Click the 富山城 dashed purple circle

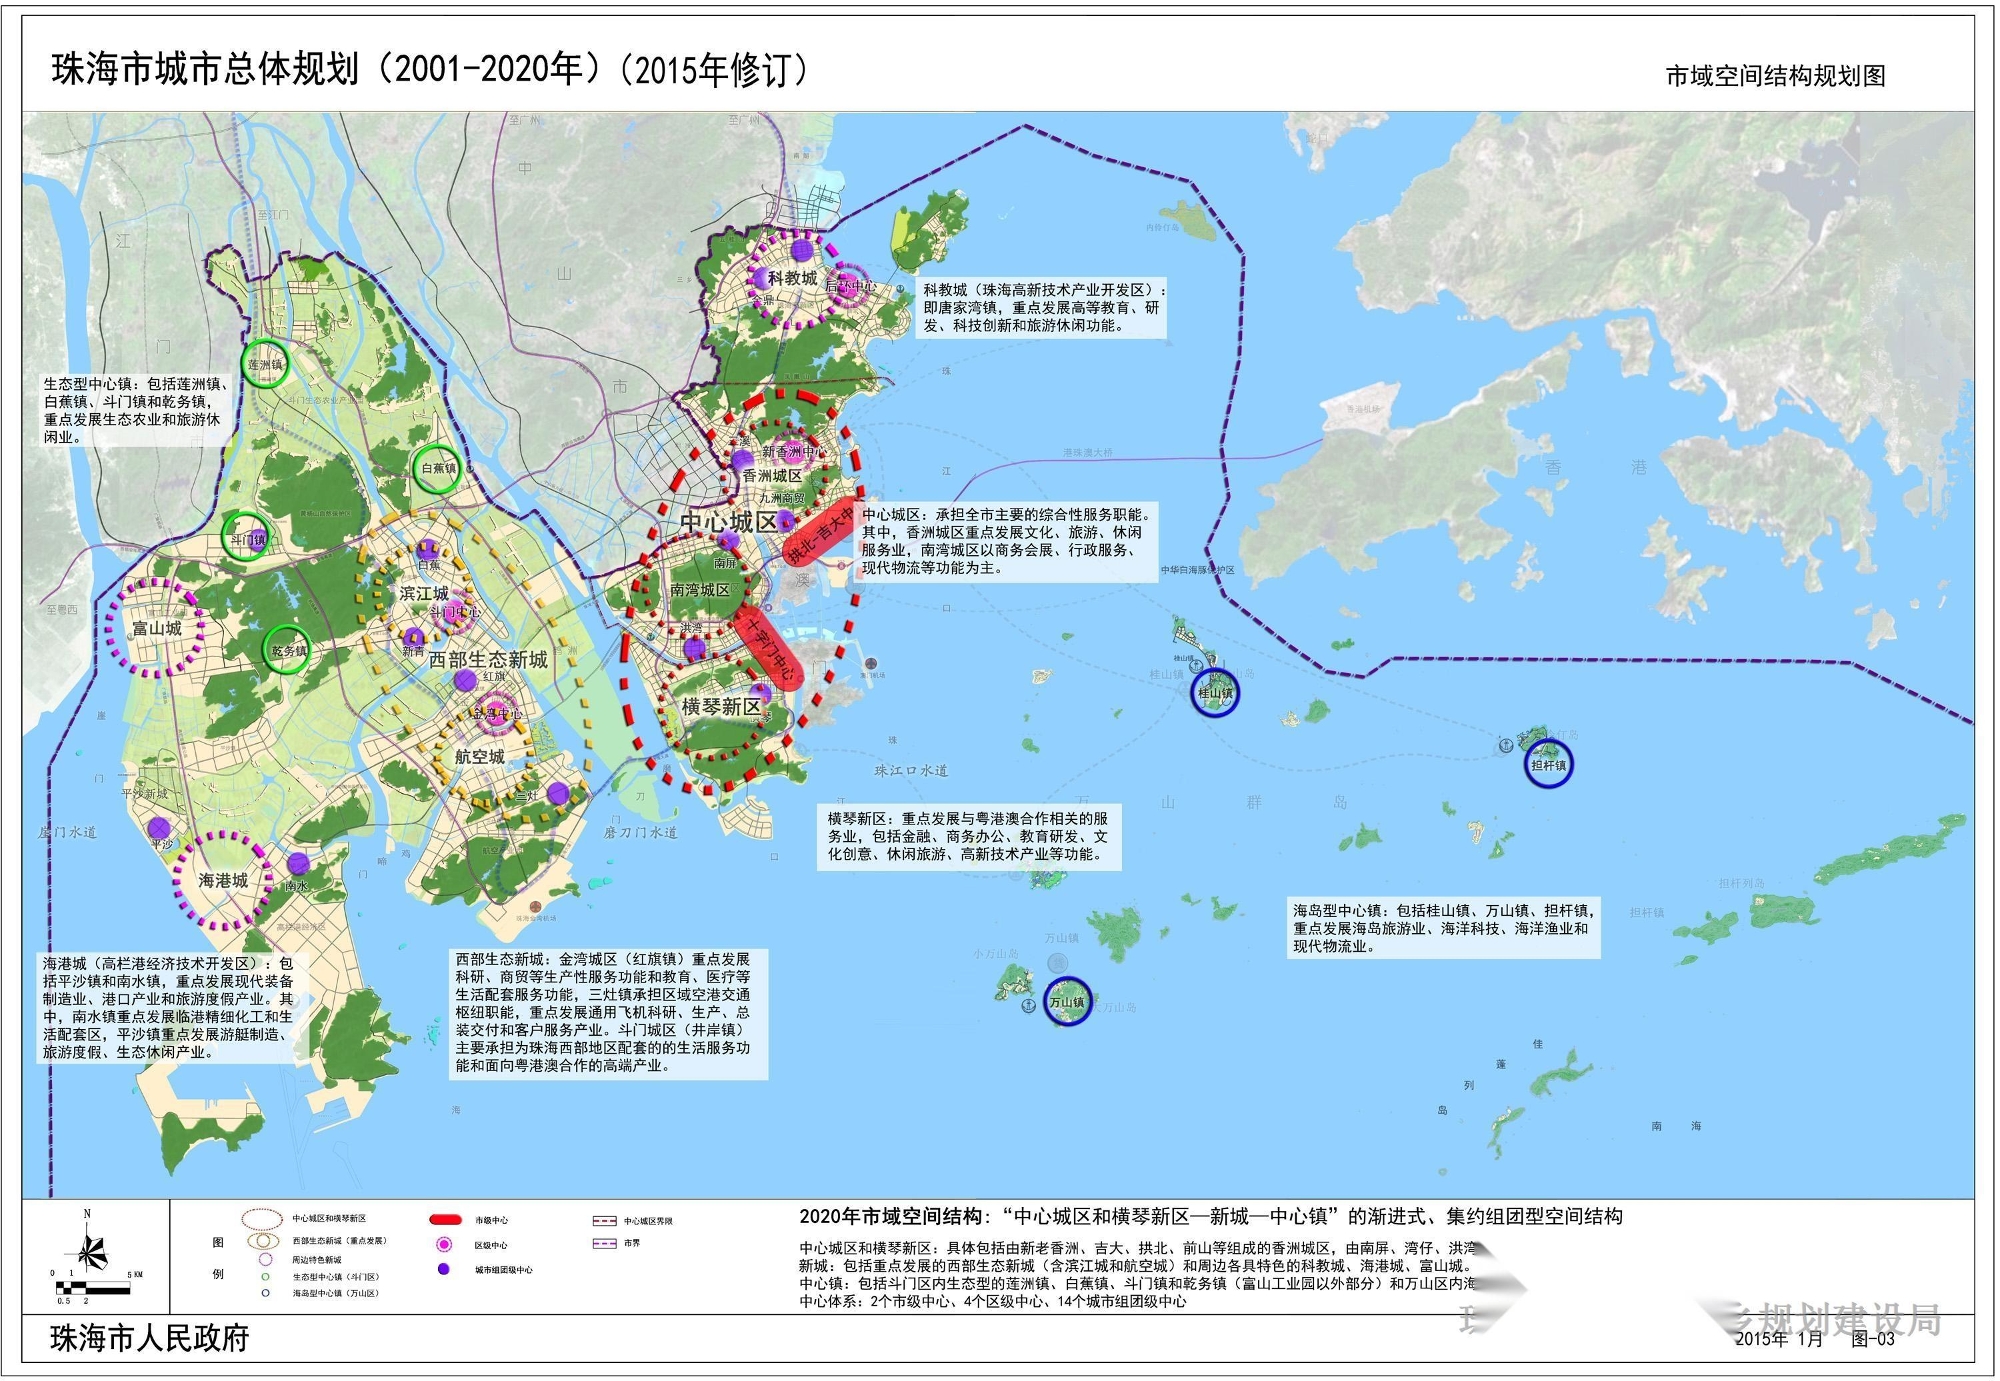pos(156,628)
